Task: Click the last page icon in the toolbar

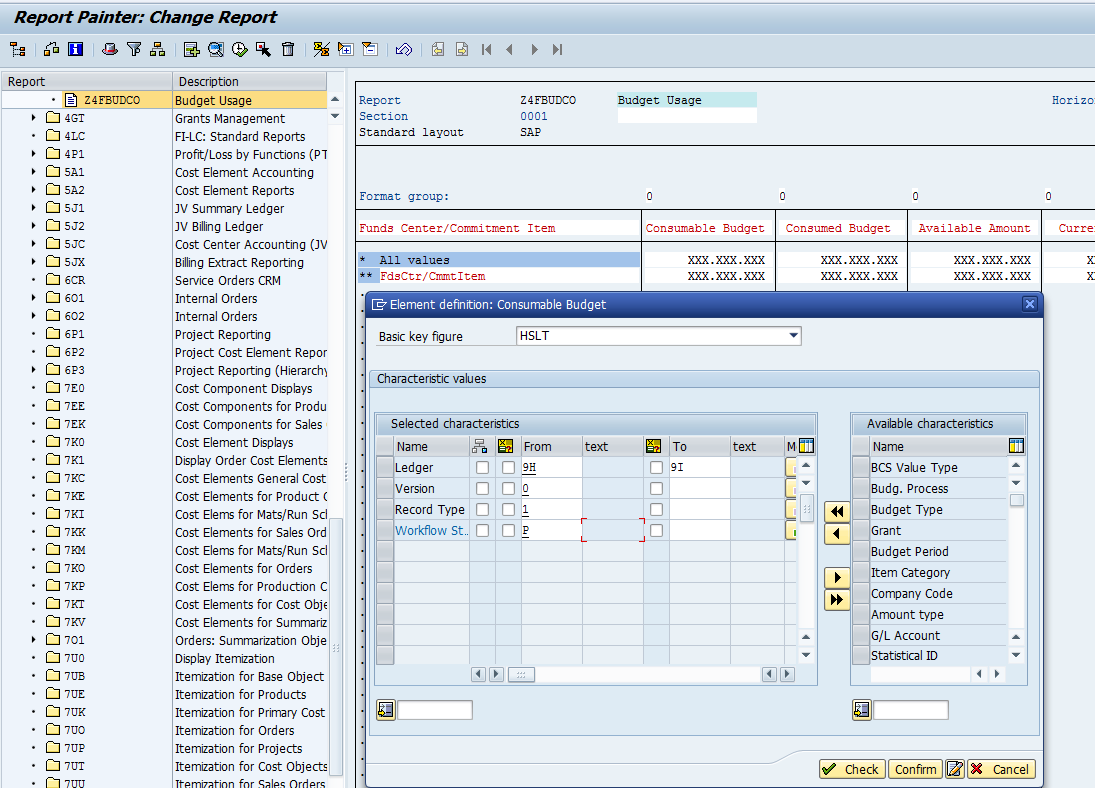Action: (557, 50)
